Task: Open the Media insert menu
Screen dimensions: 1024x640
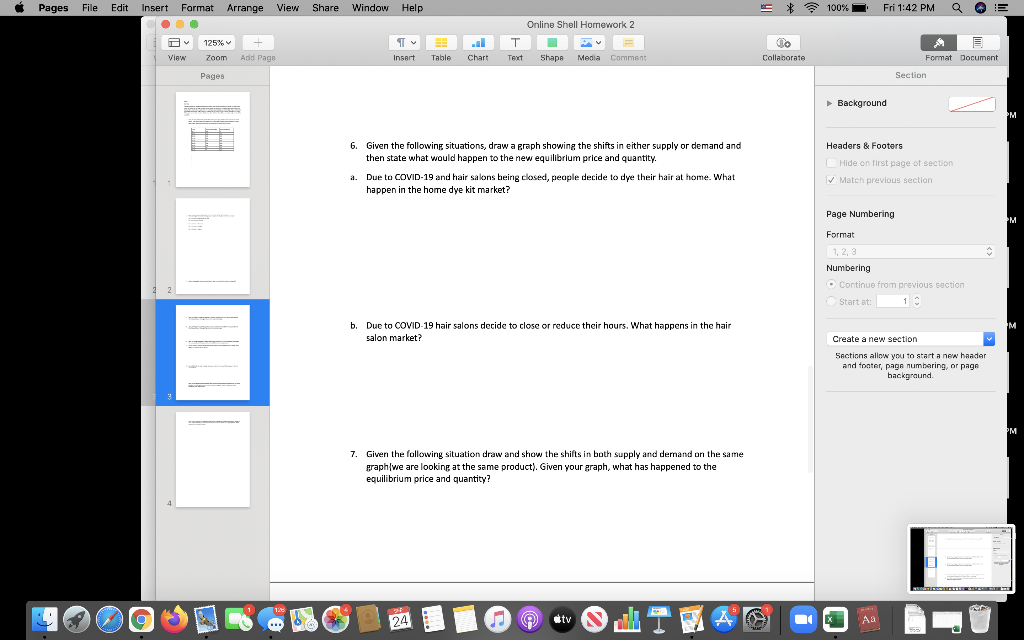Action: (x=589, y=43)
